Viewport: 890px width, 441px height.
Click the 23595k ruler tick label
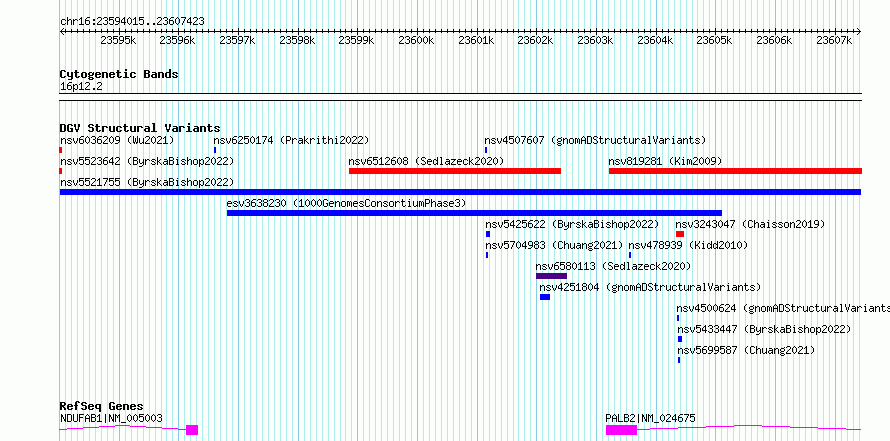coord(118,40)
